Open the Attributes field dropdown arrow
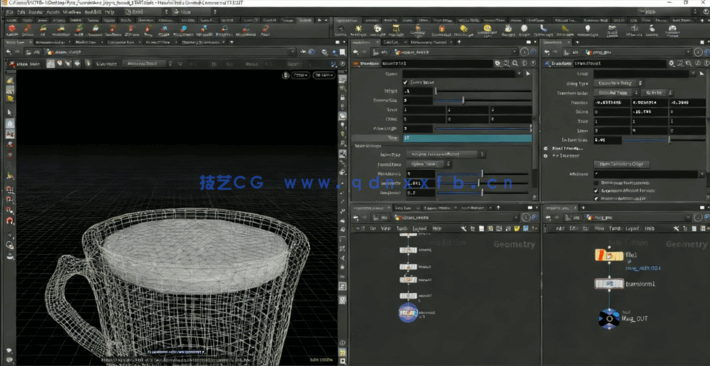The image size is (710, 366). [702, 174]
